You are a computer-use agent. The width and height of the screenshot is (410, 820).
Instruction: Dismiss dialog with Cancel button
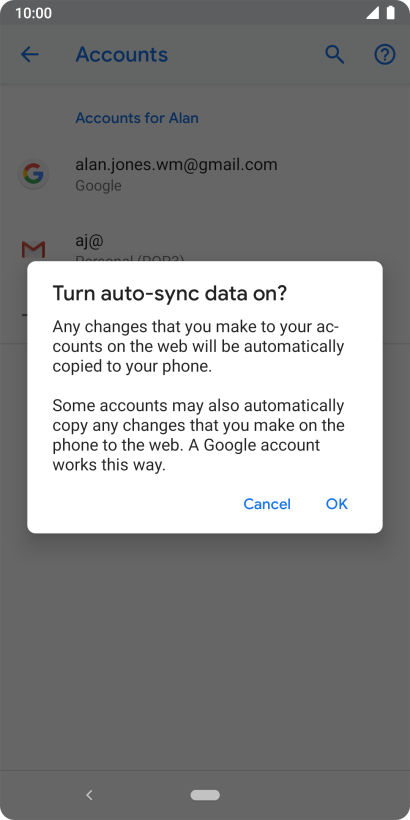tap(267, 504)
